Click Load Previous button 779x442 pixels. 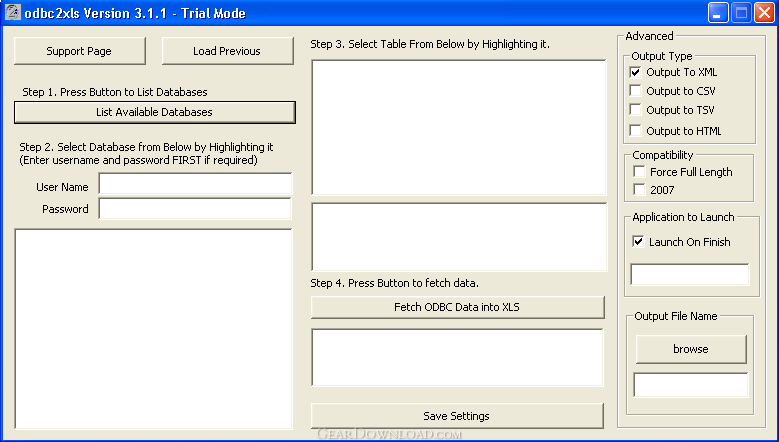coord(228,51)
